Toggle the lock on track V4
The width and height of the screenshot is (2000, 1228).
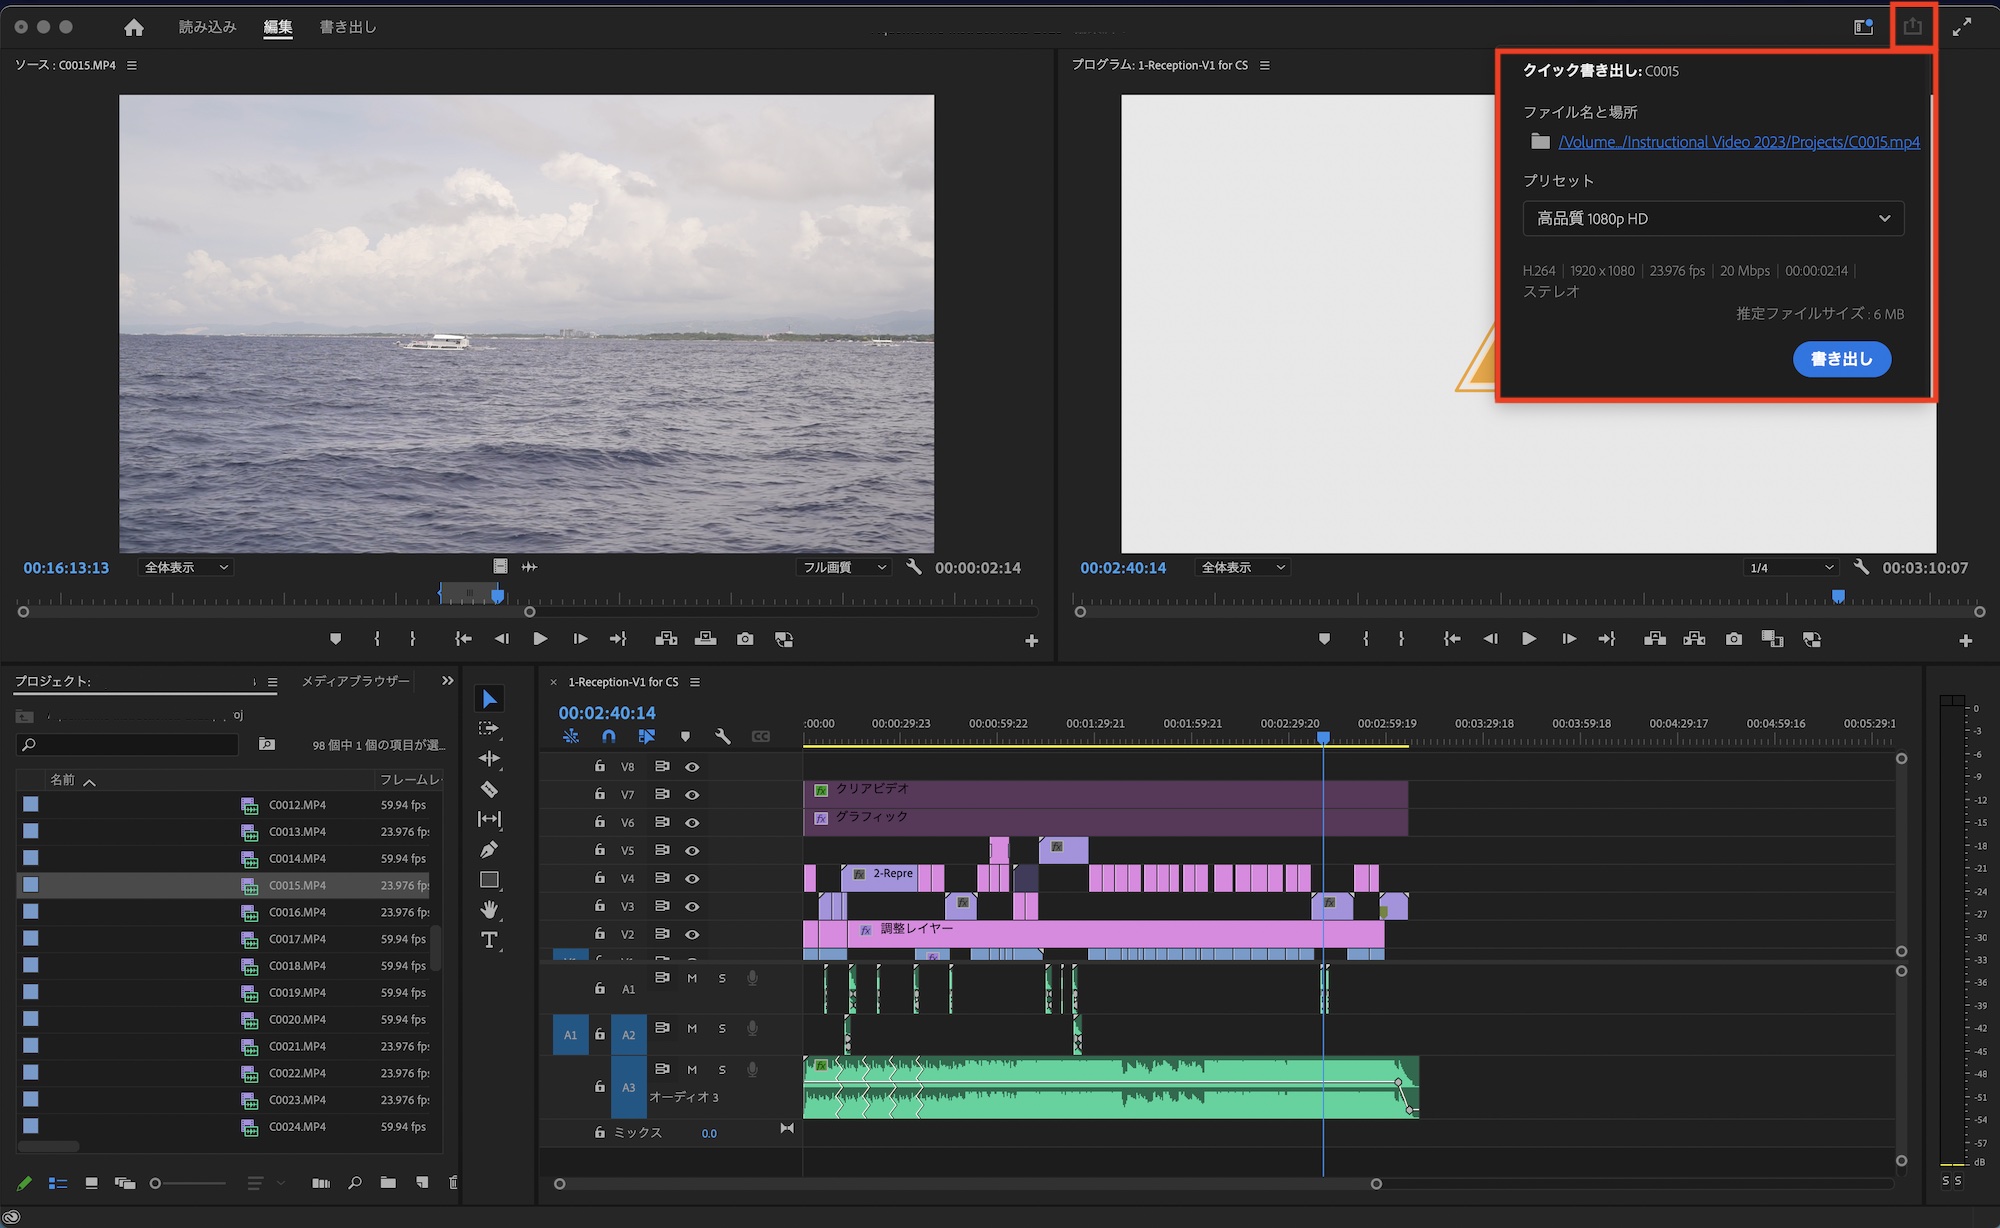click(x=599, y=878)
